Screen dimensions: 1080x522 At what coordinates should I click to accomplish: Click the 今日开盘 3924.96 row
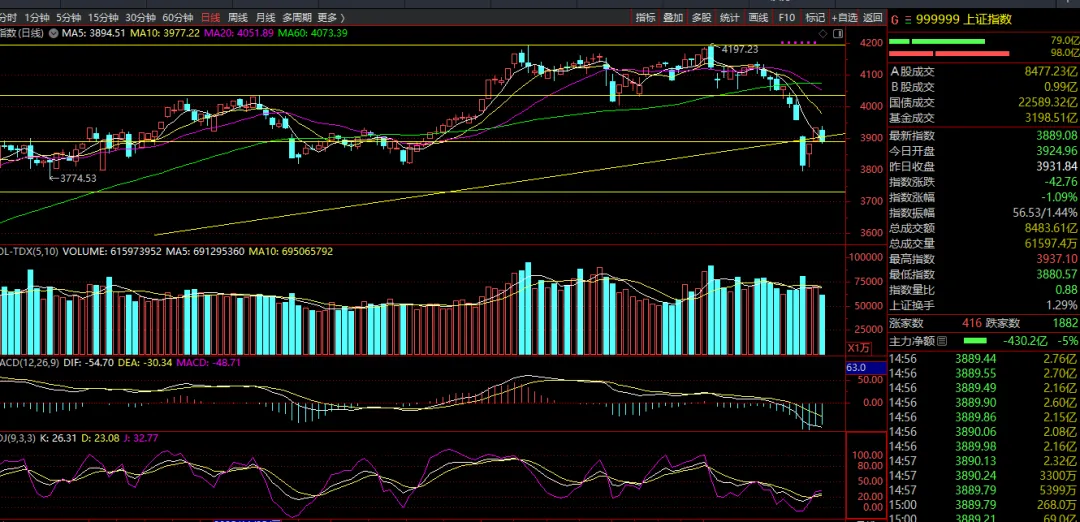984,151
